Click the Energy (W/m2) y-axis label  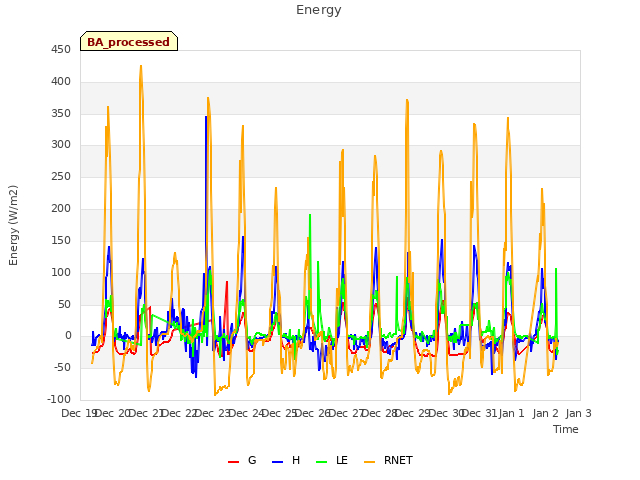[13, 225]
